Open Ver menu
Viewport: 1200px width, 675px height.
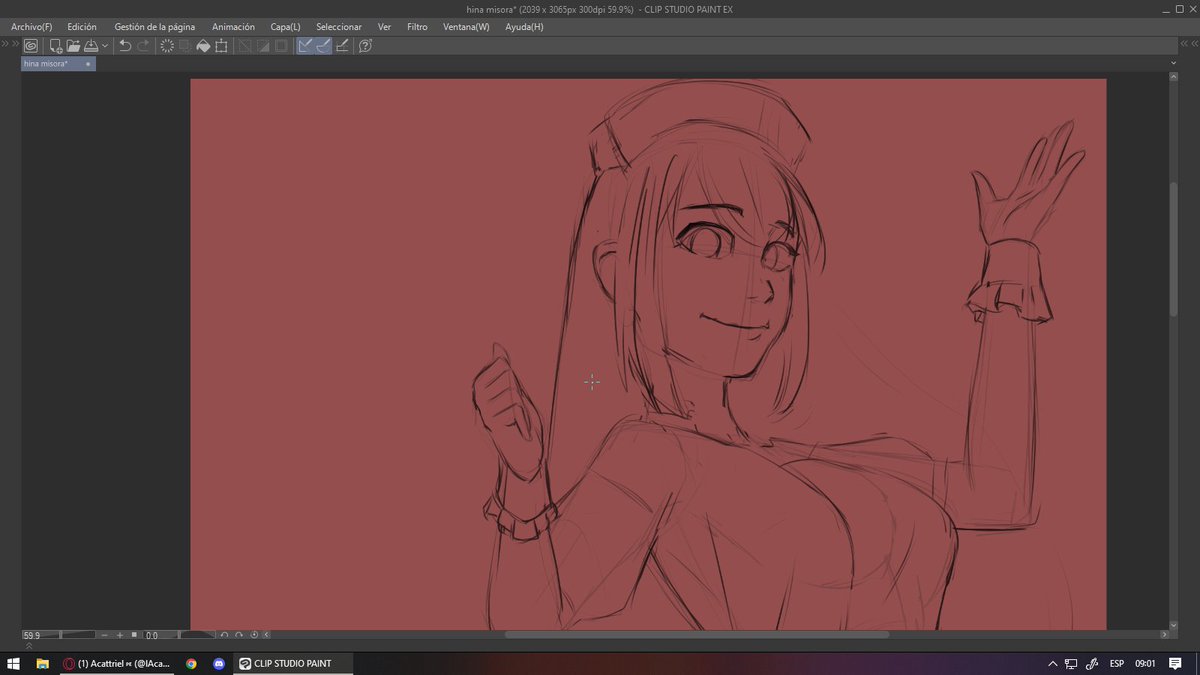[384, 27]
